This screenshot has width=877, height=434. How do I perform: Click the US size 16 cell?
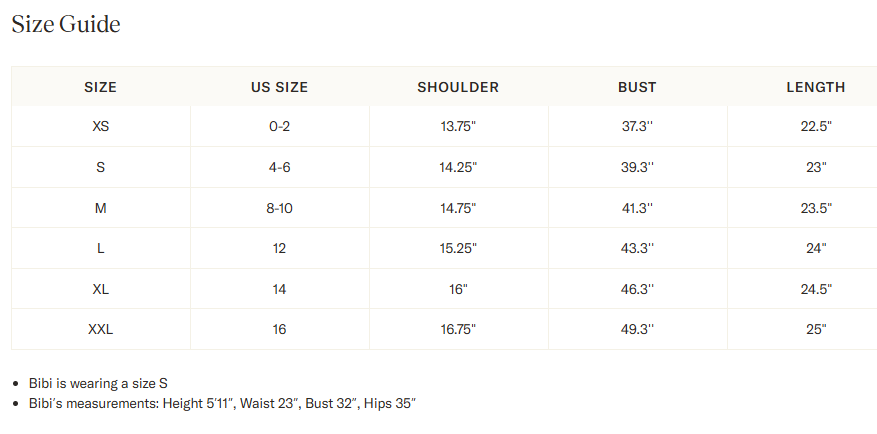tap(279, 329)
